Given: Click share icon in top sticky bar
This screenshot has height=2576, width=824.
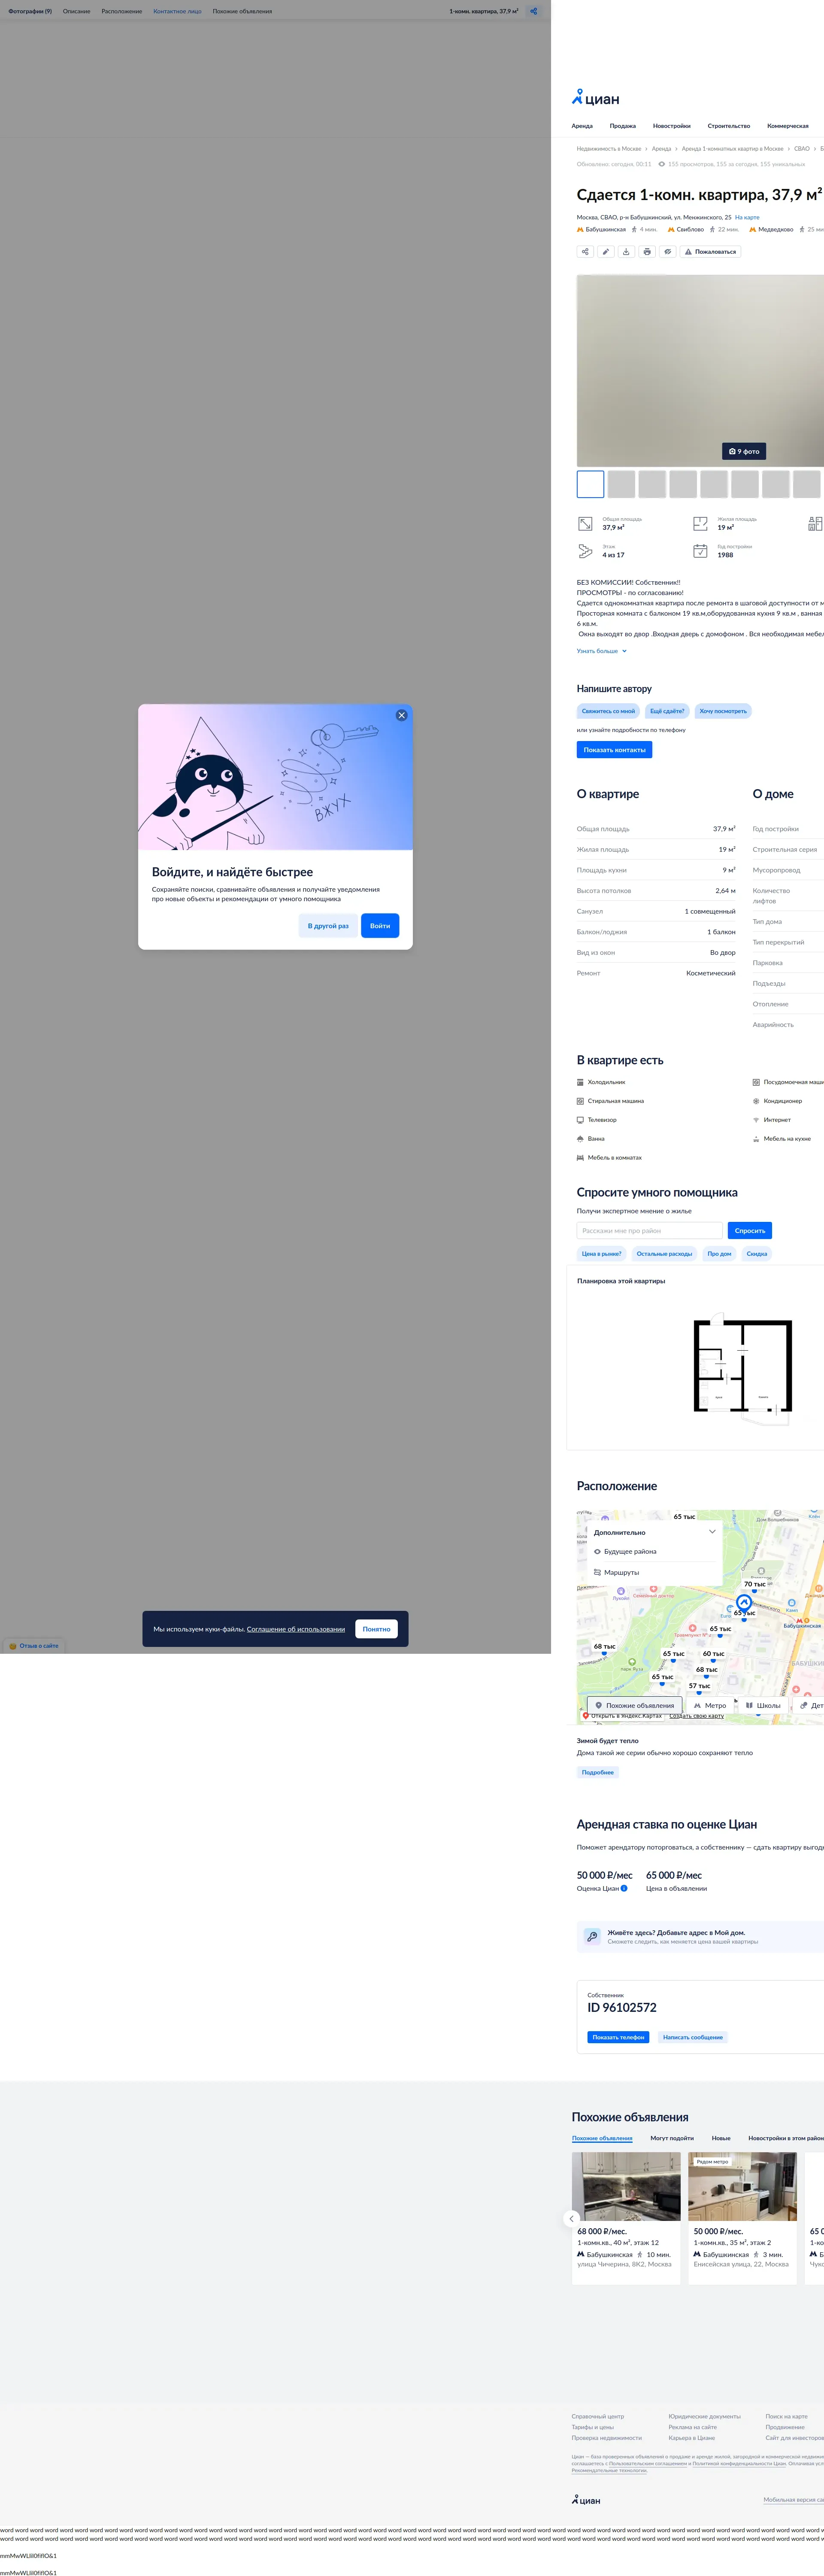Looking at the screenshot, I should (534, 11).
